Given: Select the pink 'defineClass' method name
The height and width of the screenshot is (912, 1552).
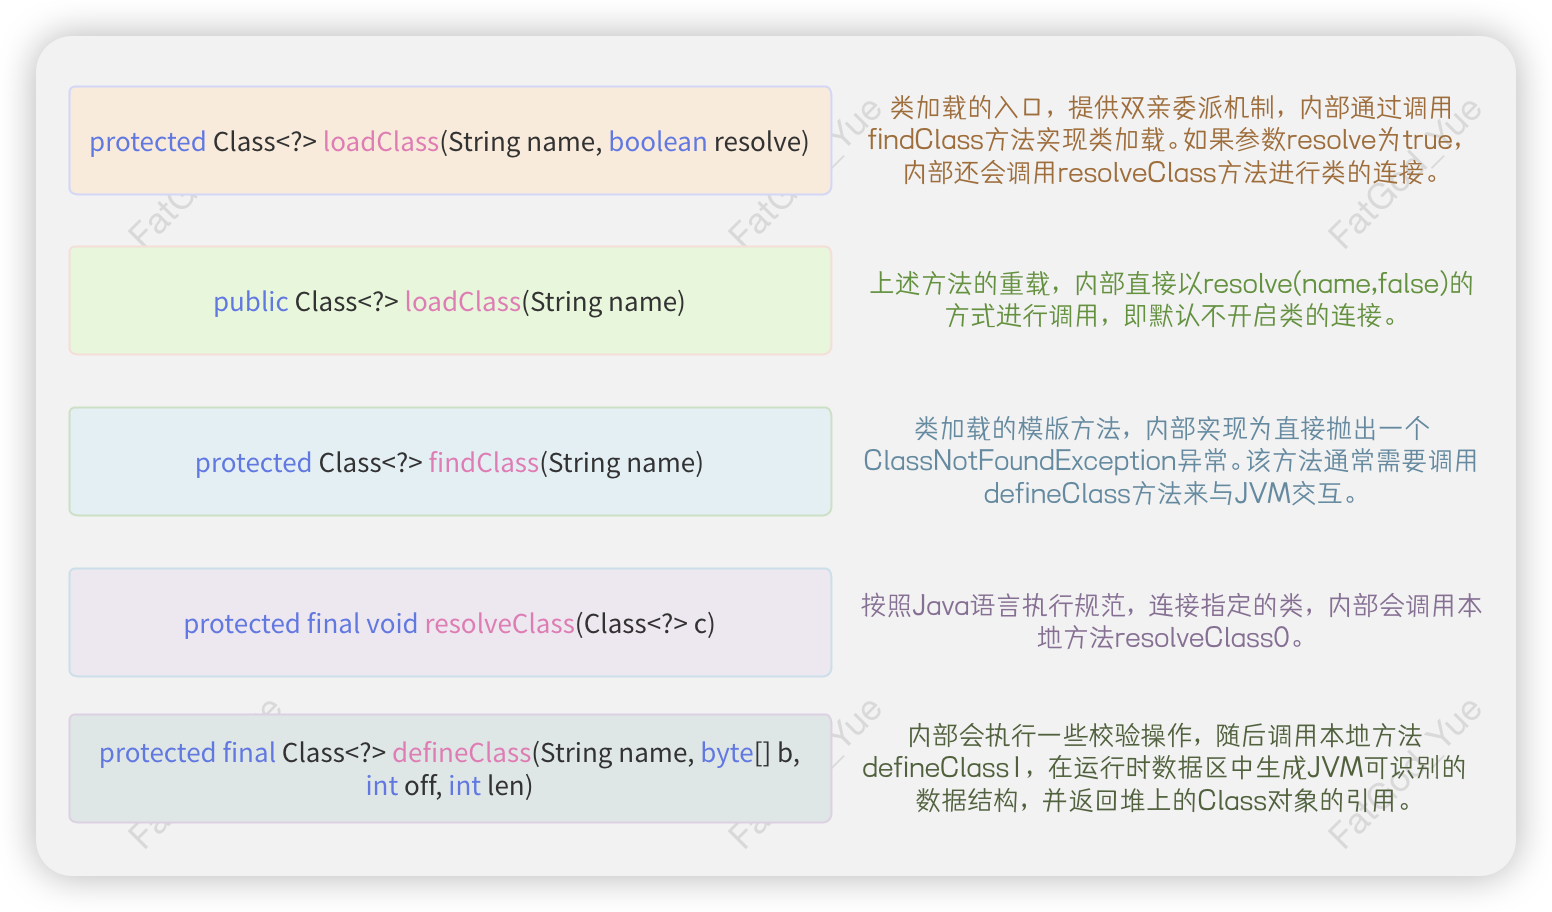Looking at the screenshot, I should click(x=461, y=753).
